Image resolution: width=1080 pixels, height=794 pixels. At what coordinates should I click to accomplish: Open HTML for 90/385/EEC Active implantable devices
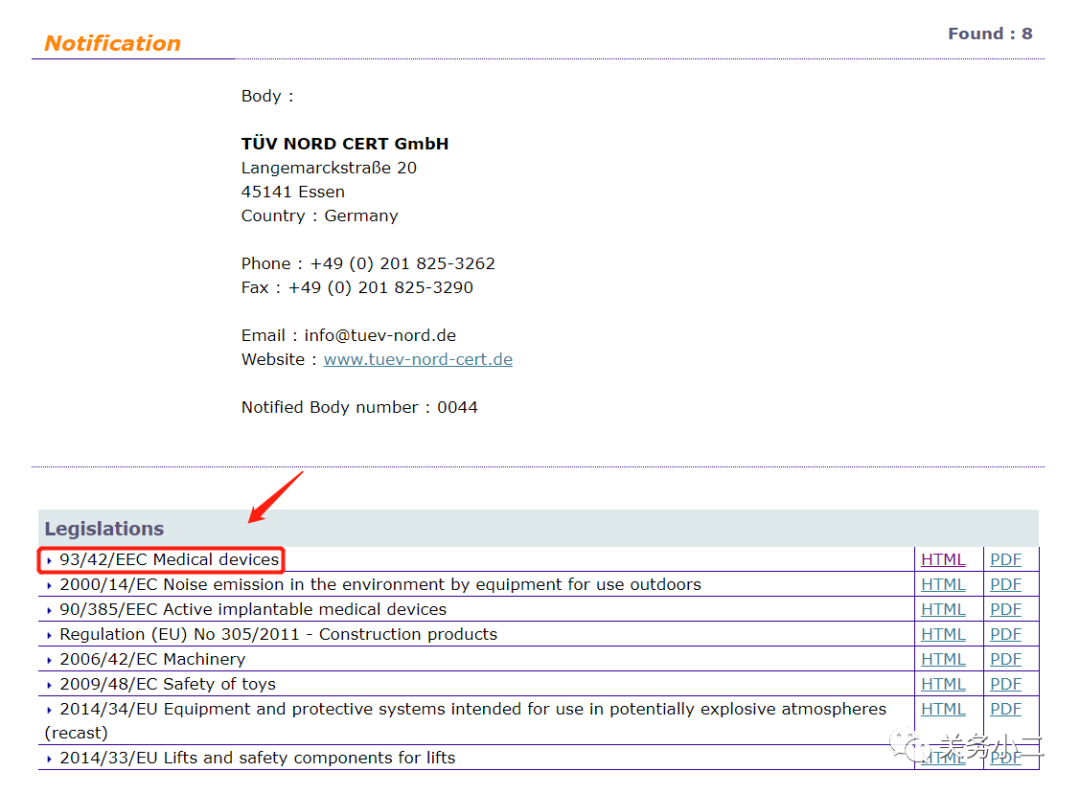tap(943, 609)
